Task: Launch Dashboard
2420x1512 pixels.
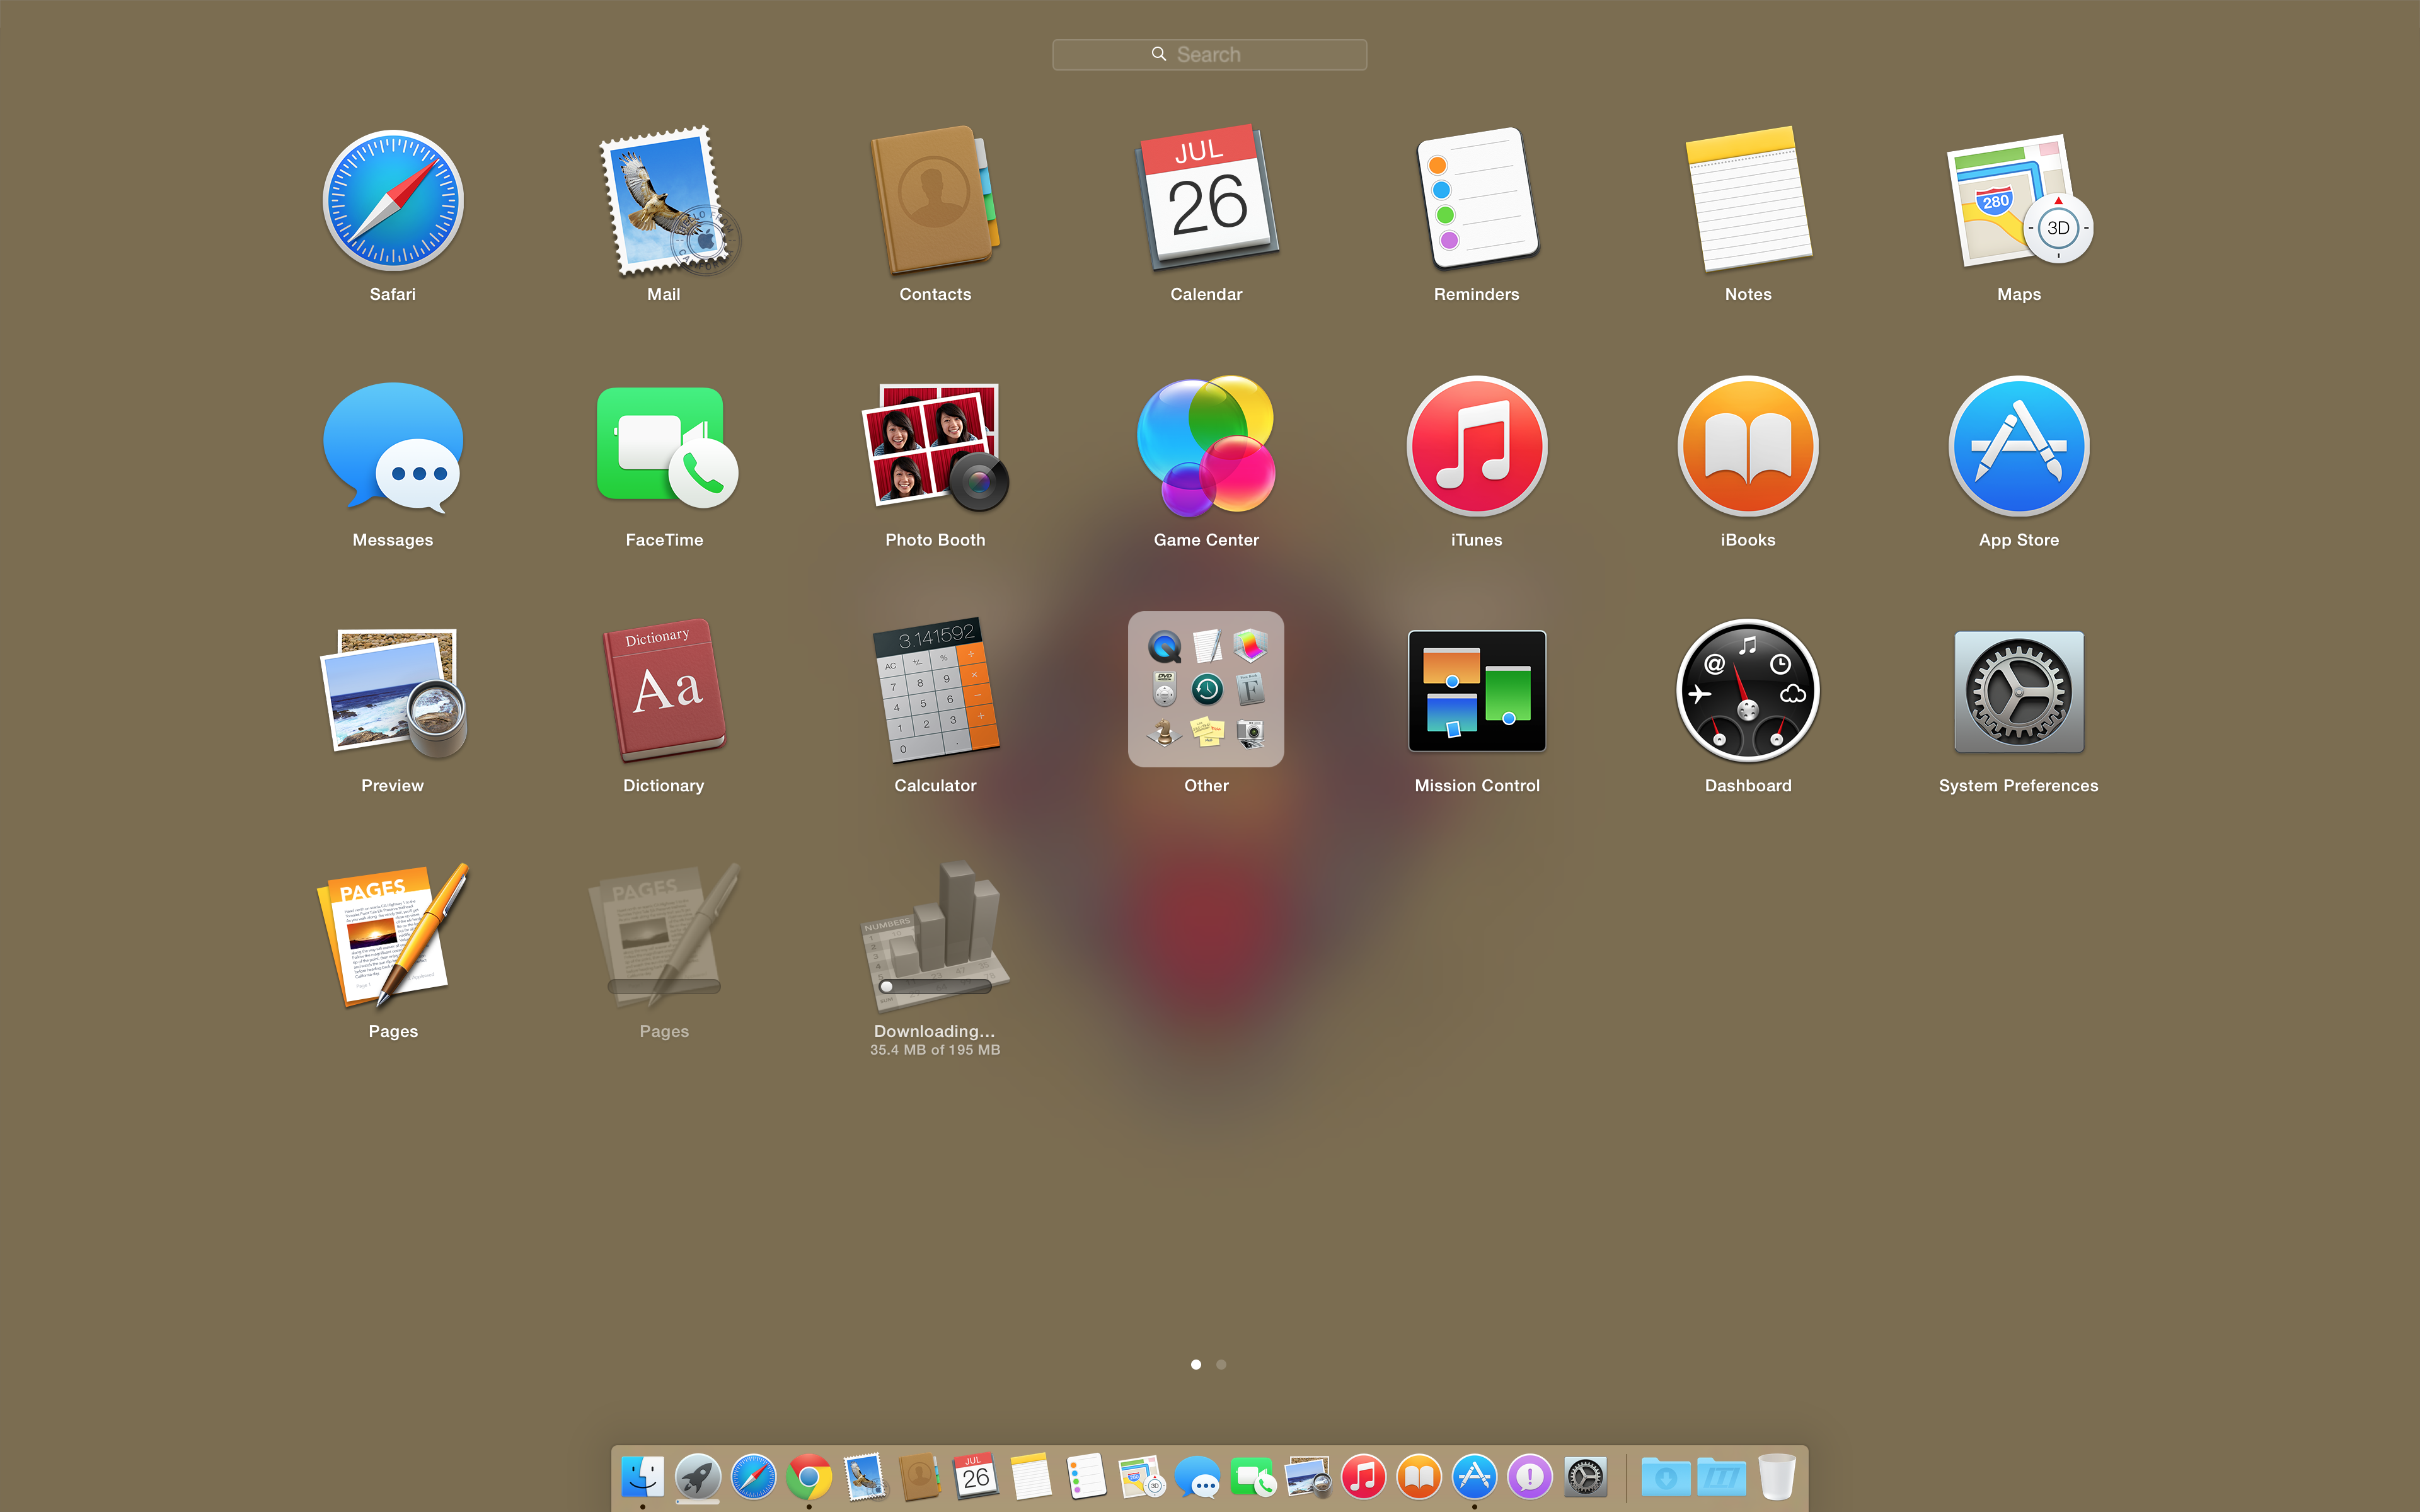Action: tap(1748, 690)
